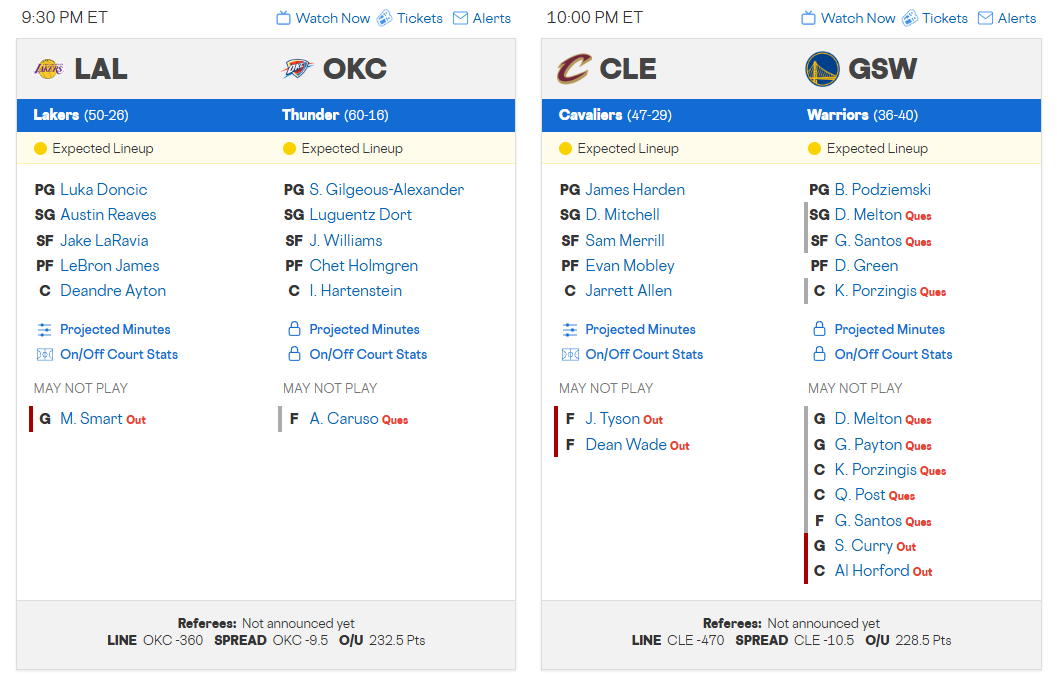Image resolution: width=1057 pixels, height=683 pixels.
Task: Click the Warriors team logo
Action: pos(822,69)
